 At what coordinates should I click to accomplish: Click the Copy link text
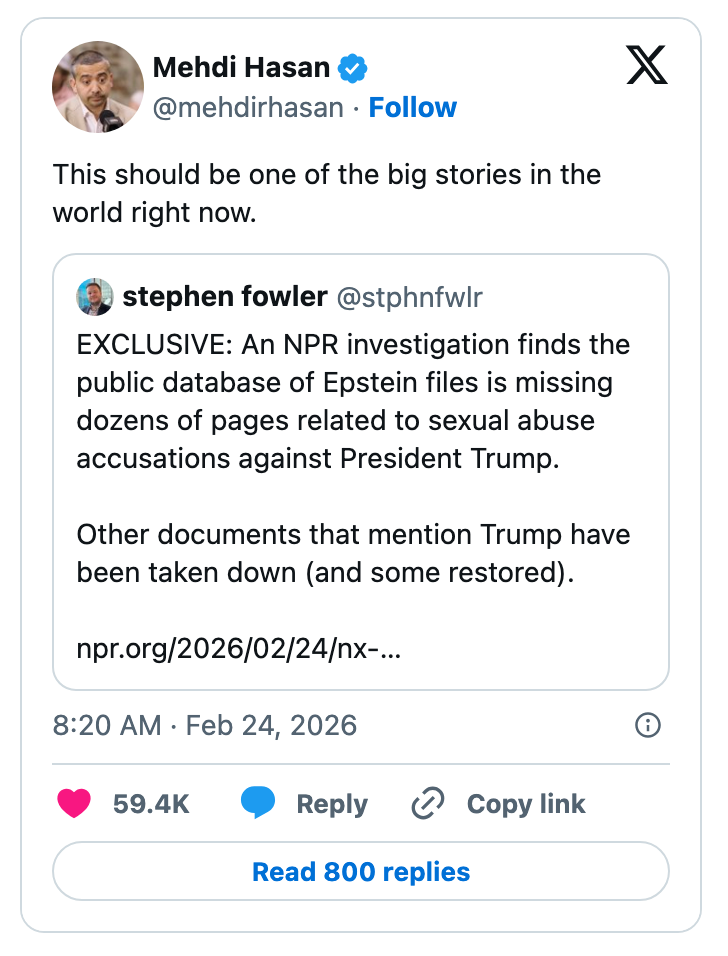[526, 804]
